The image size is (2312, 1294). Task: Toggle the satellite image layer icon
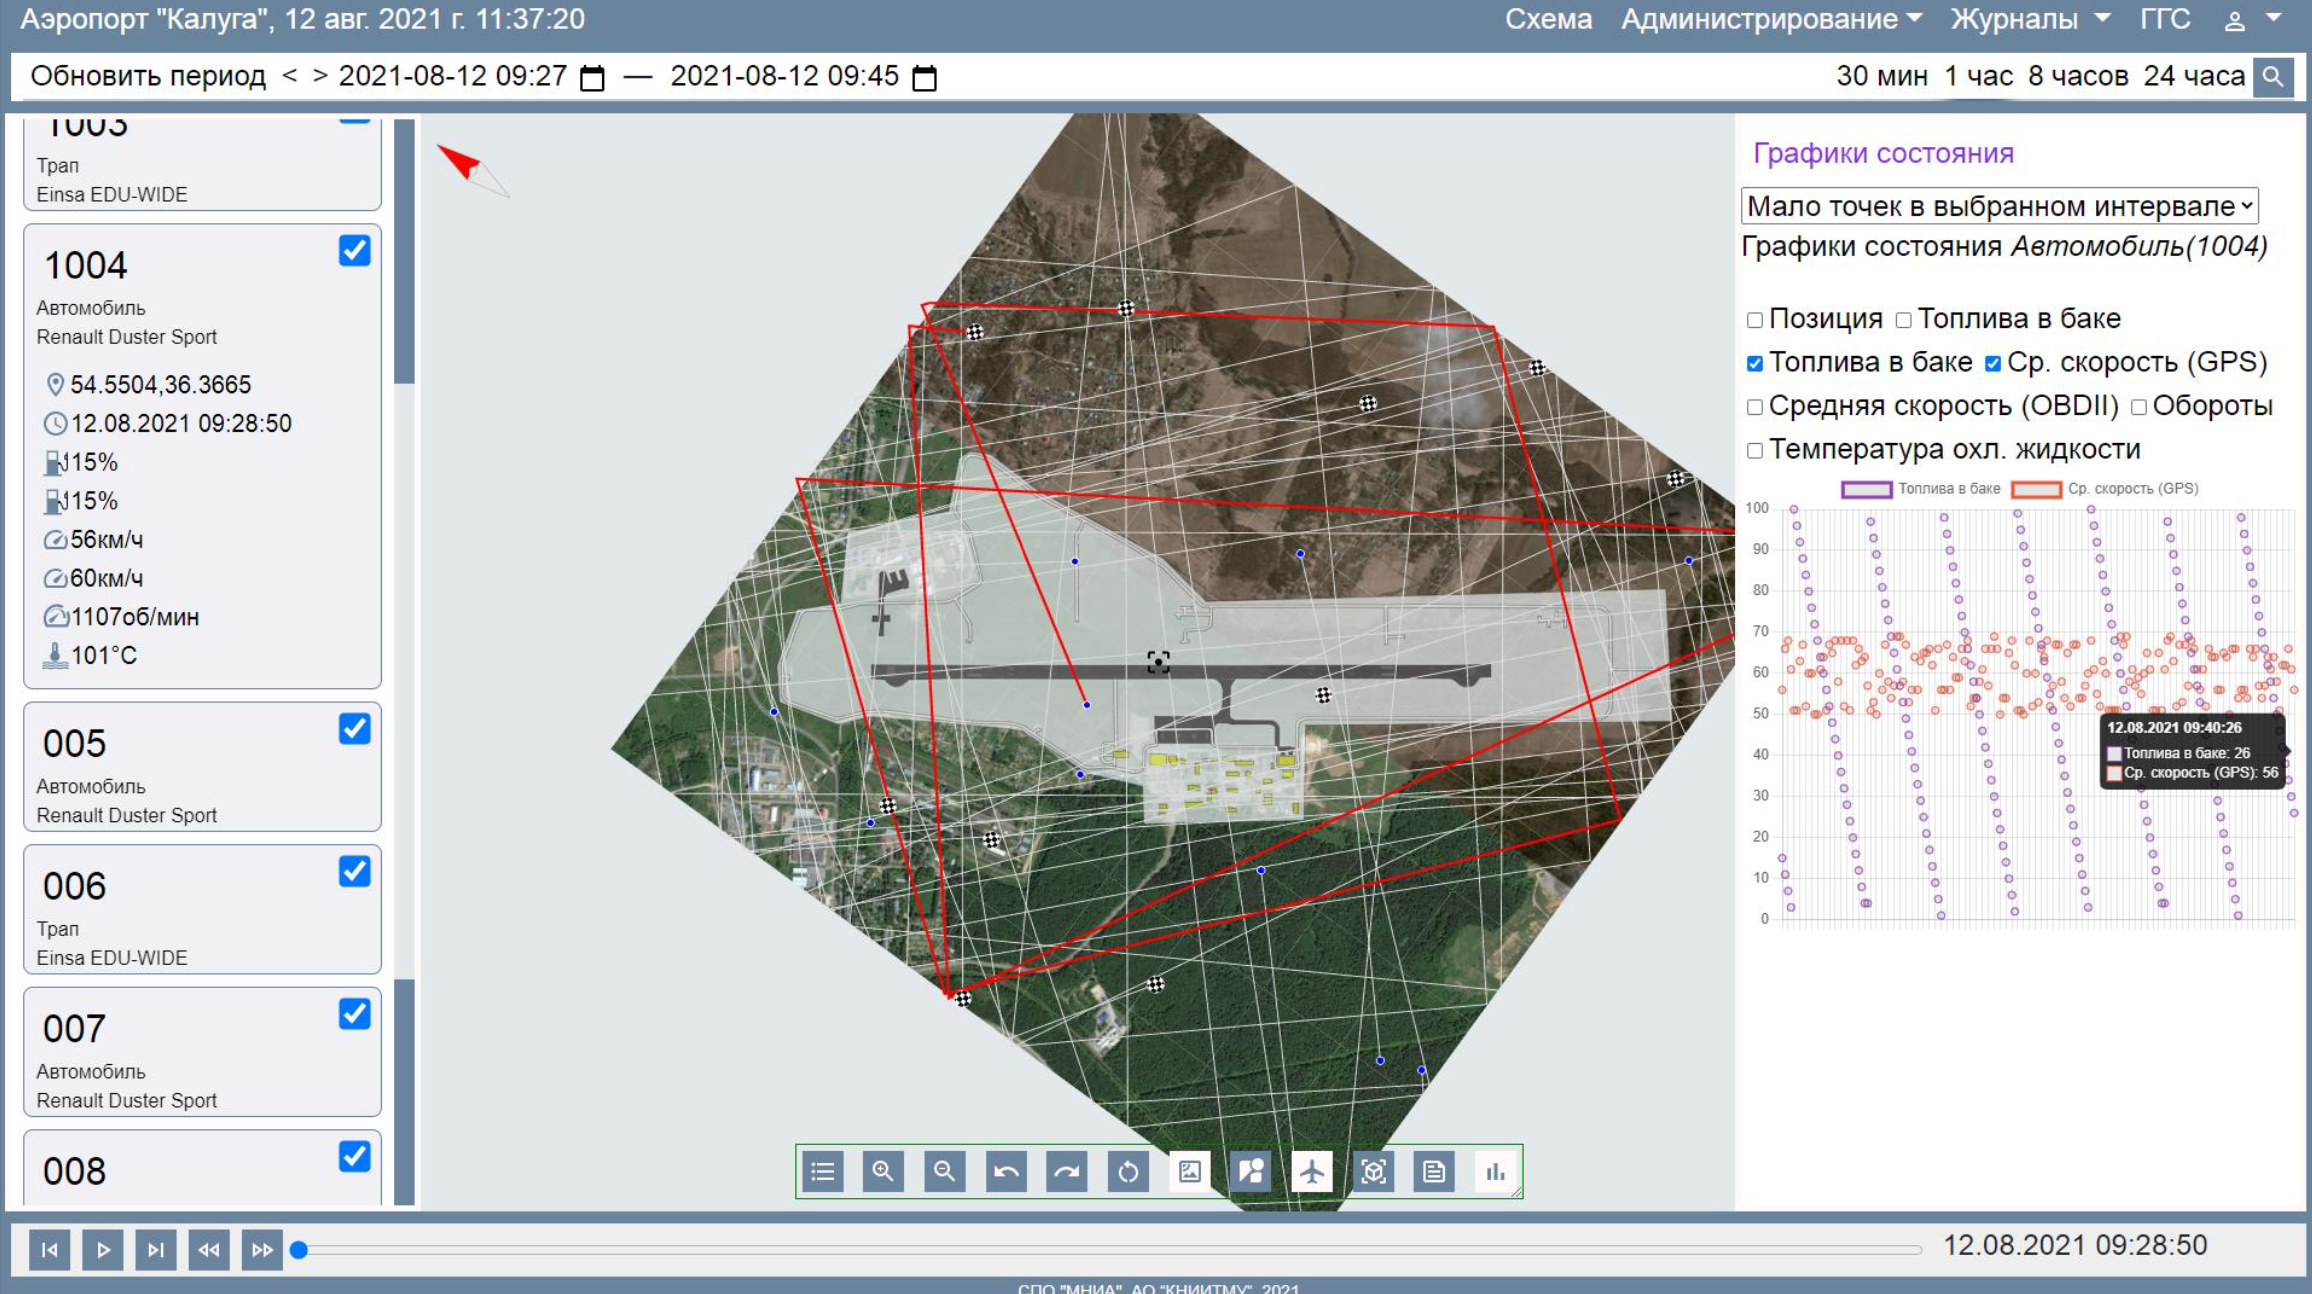coord(1190,1171)
